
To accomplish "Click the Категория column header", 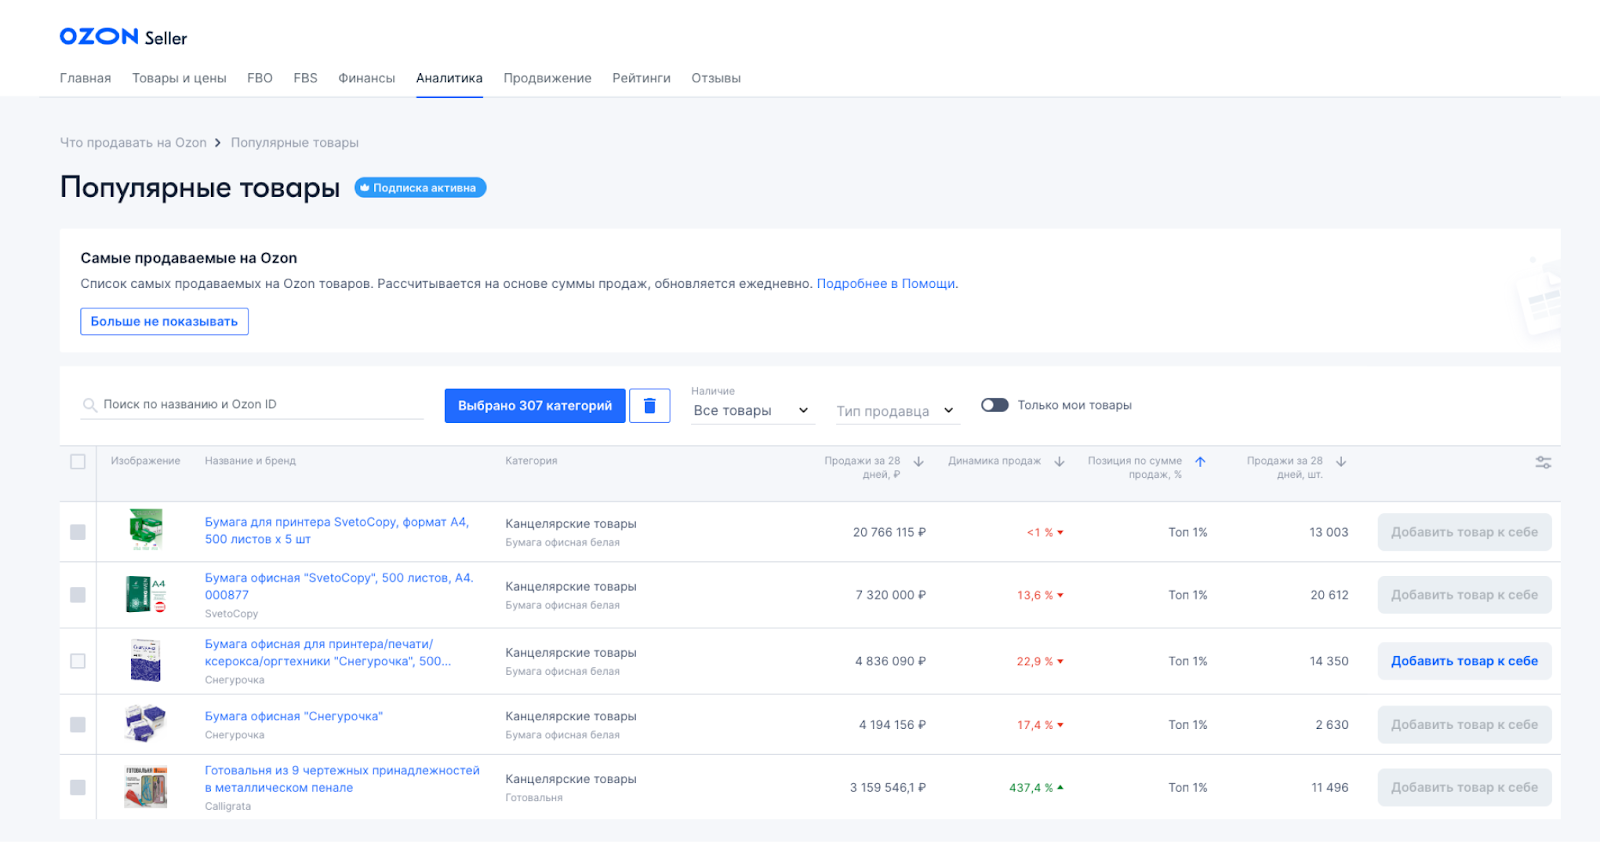I will pyautogui.click(x=531, y=461).
